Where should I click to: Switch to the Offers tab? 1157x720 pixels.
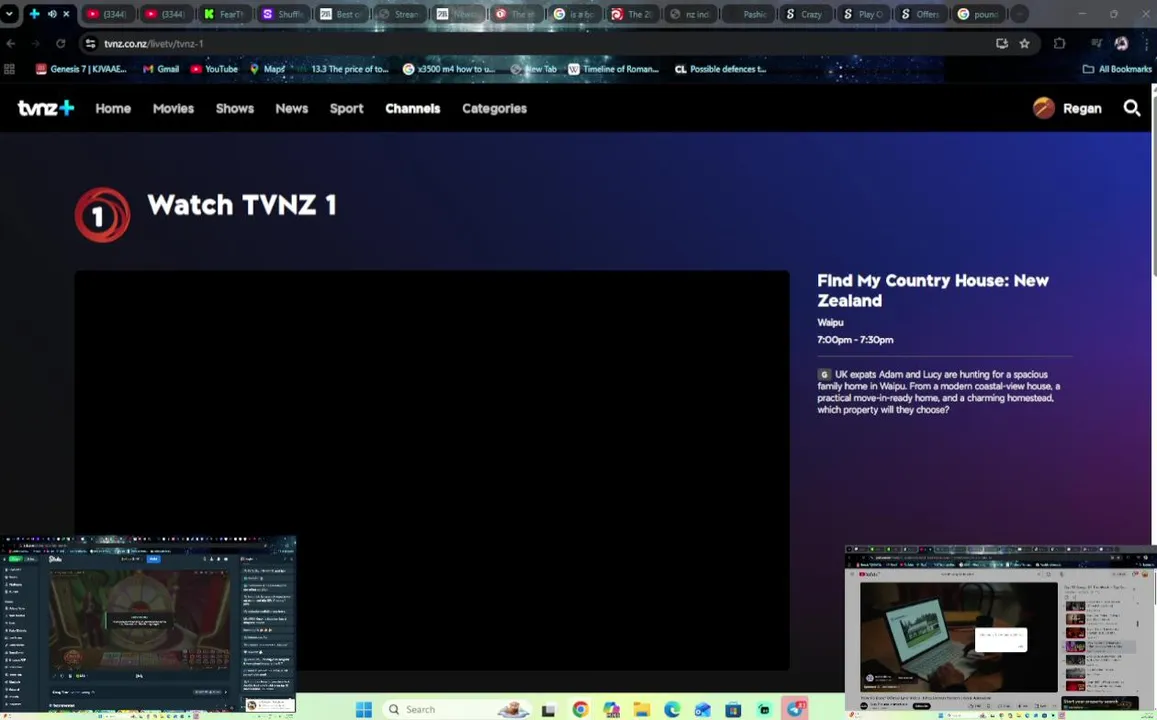coord(922,14)
